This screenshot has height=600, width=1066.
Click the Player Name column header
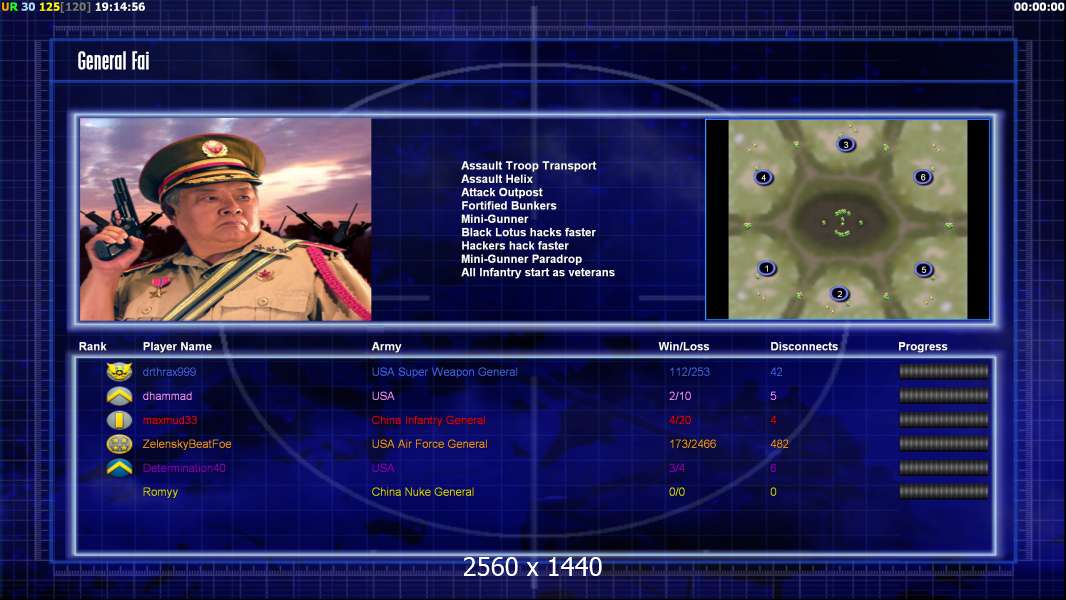177,346
